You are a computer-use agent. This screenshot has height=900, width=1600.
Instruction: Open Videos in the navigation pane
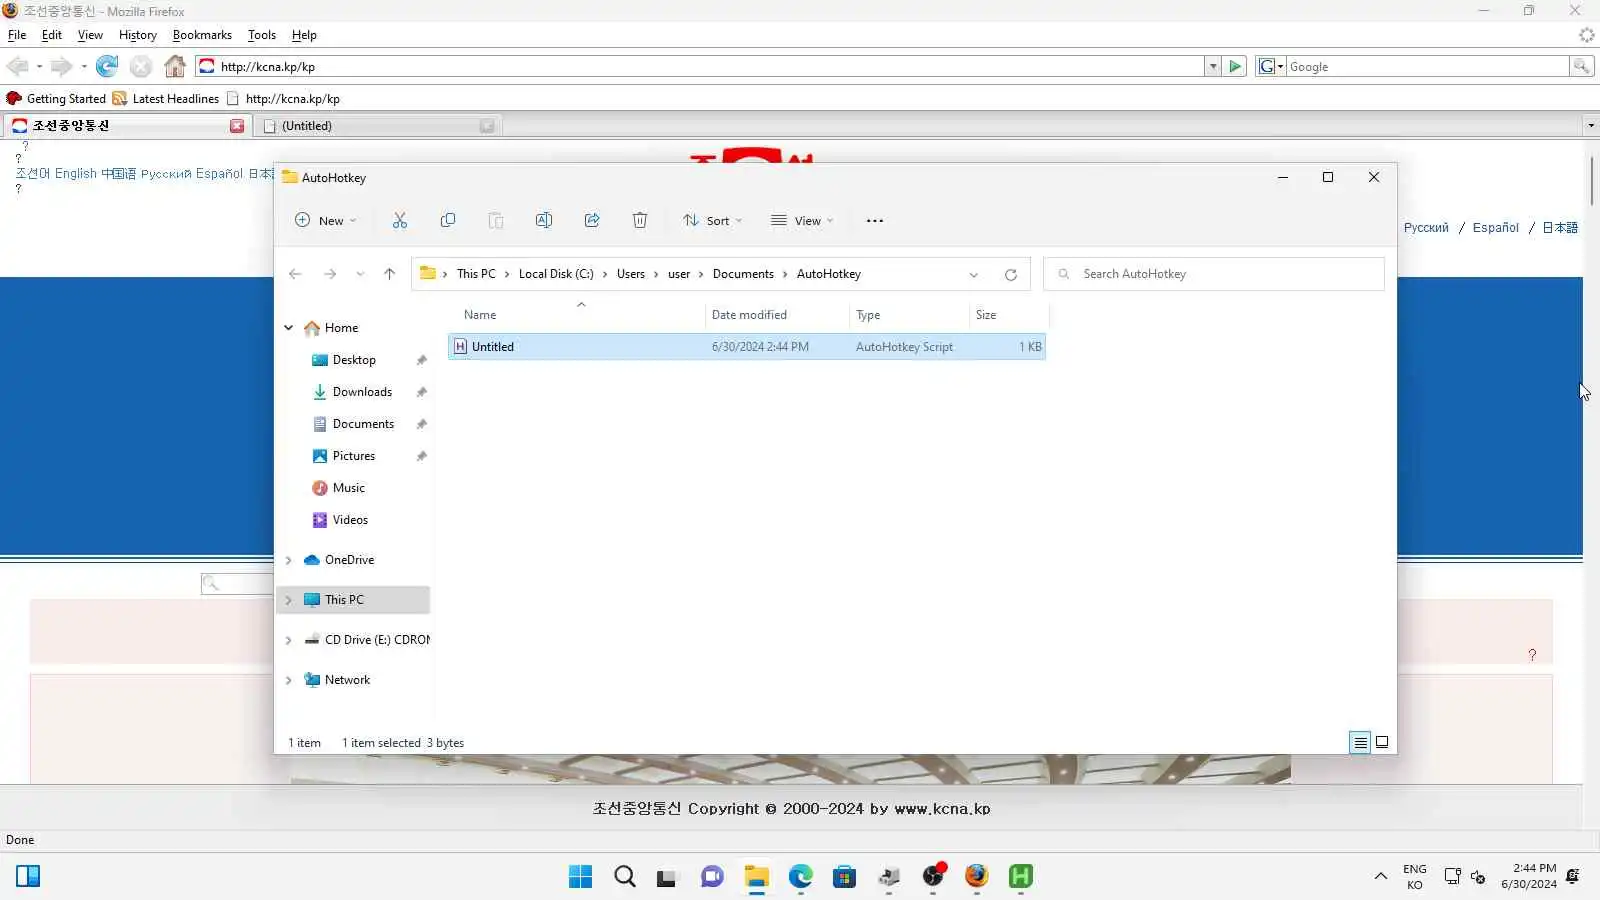[350, 520]
